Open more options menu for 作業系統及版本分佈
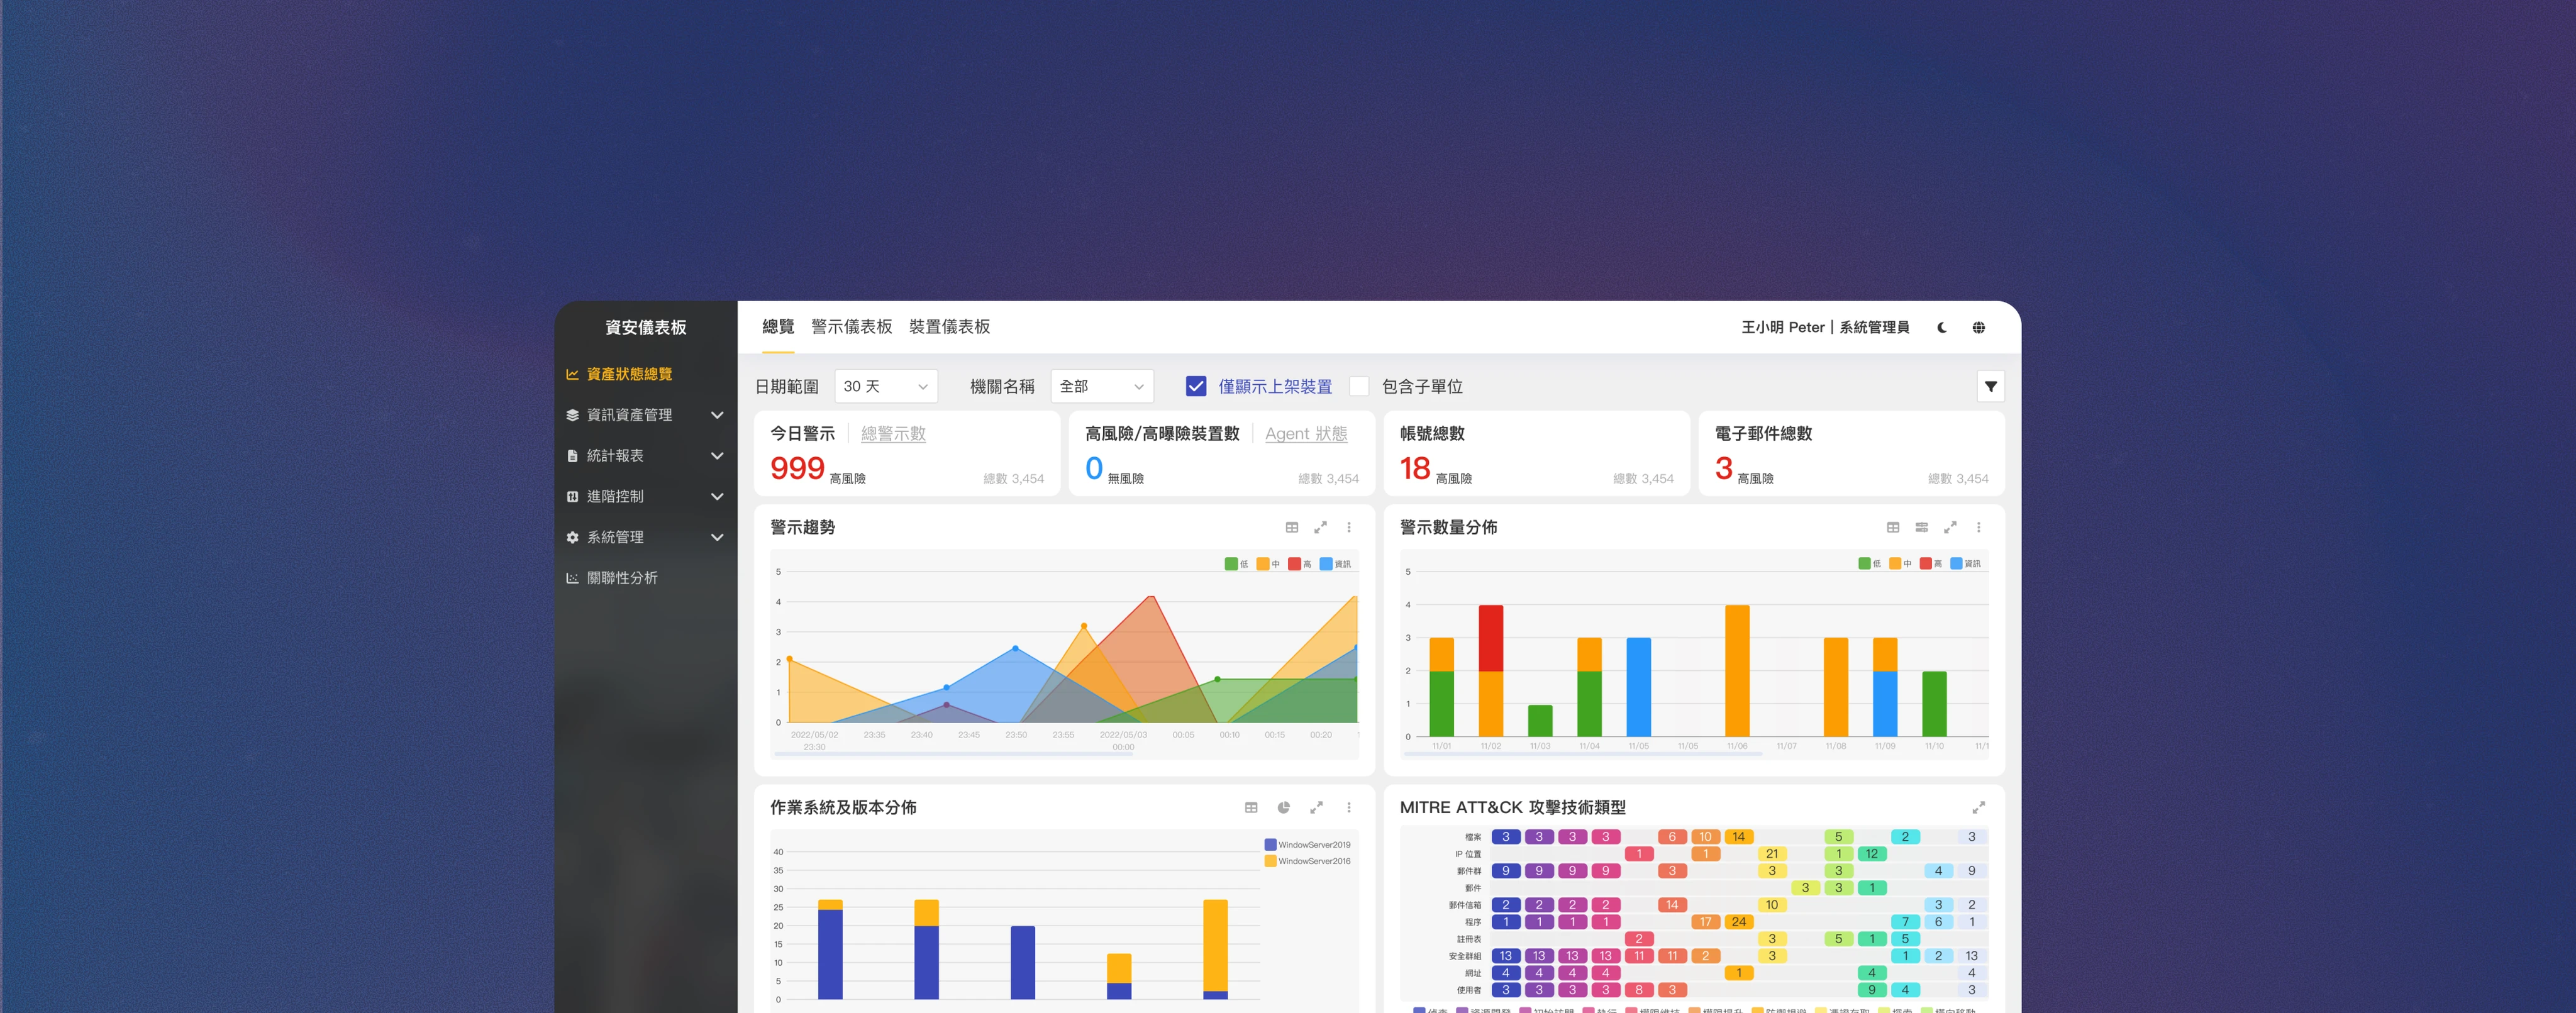Screen dimensions: 2576x1013 1348,807
